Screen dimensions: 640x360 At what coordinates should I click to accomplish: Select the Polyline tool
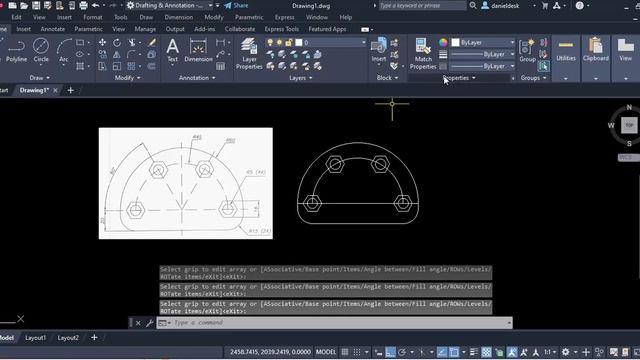click(16, 50)
